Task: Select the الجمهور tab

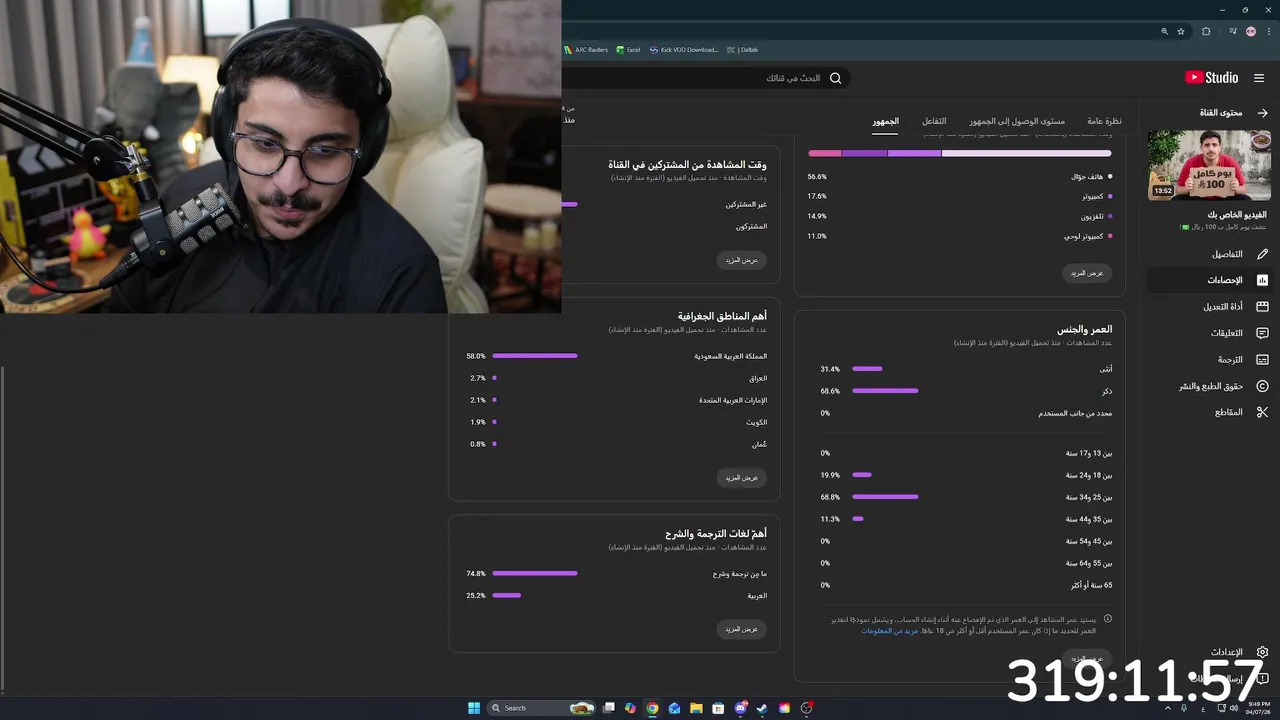Action: [x=885, y=121]
